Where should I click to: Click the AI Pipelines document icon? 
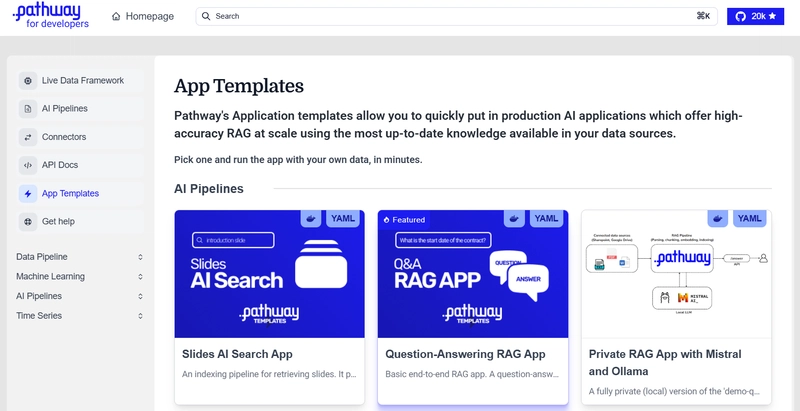(x=28, y=109)
